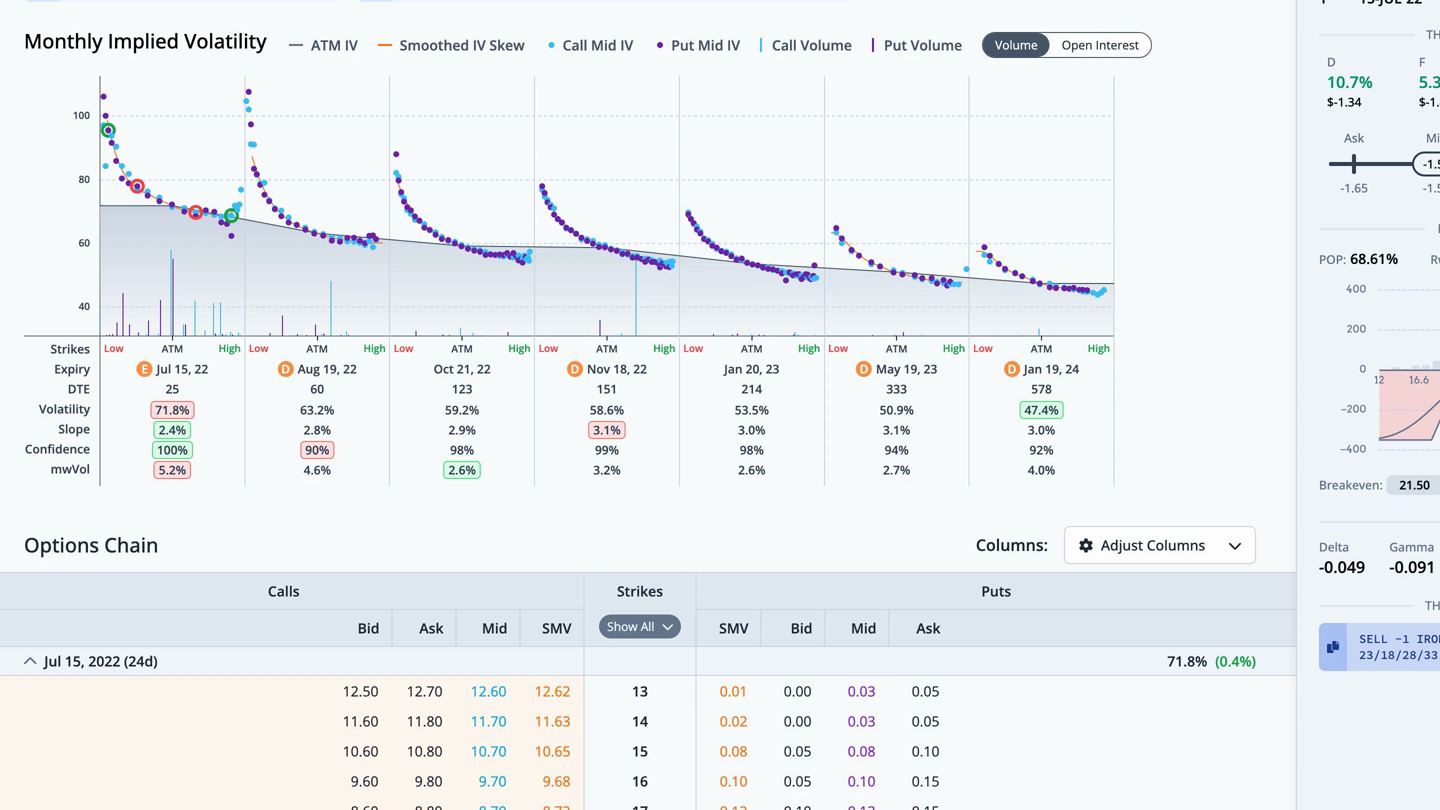The width and height of the screenshot is (1440, 810).
Task: Click the call mid price 11.70 at strike 14
Action: tap(488, 722)
